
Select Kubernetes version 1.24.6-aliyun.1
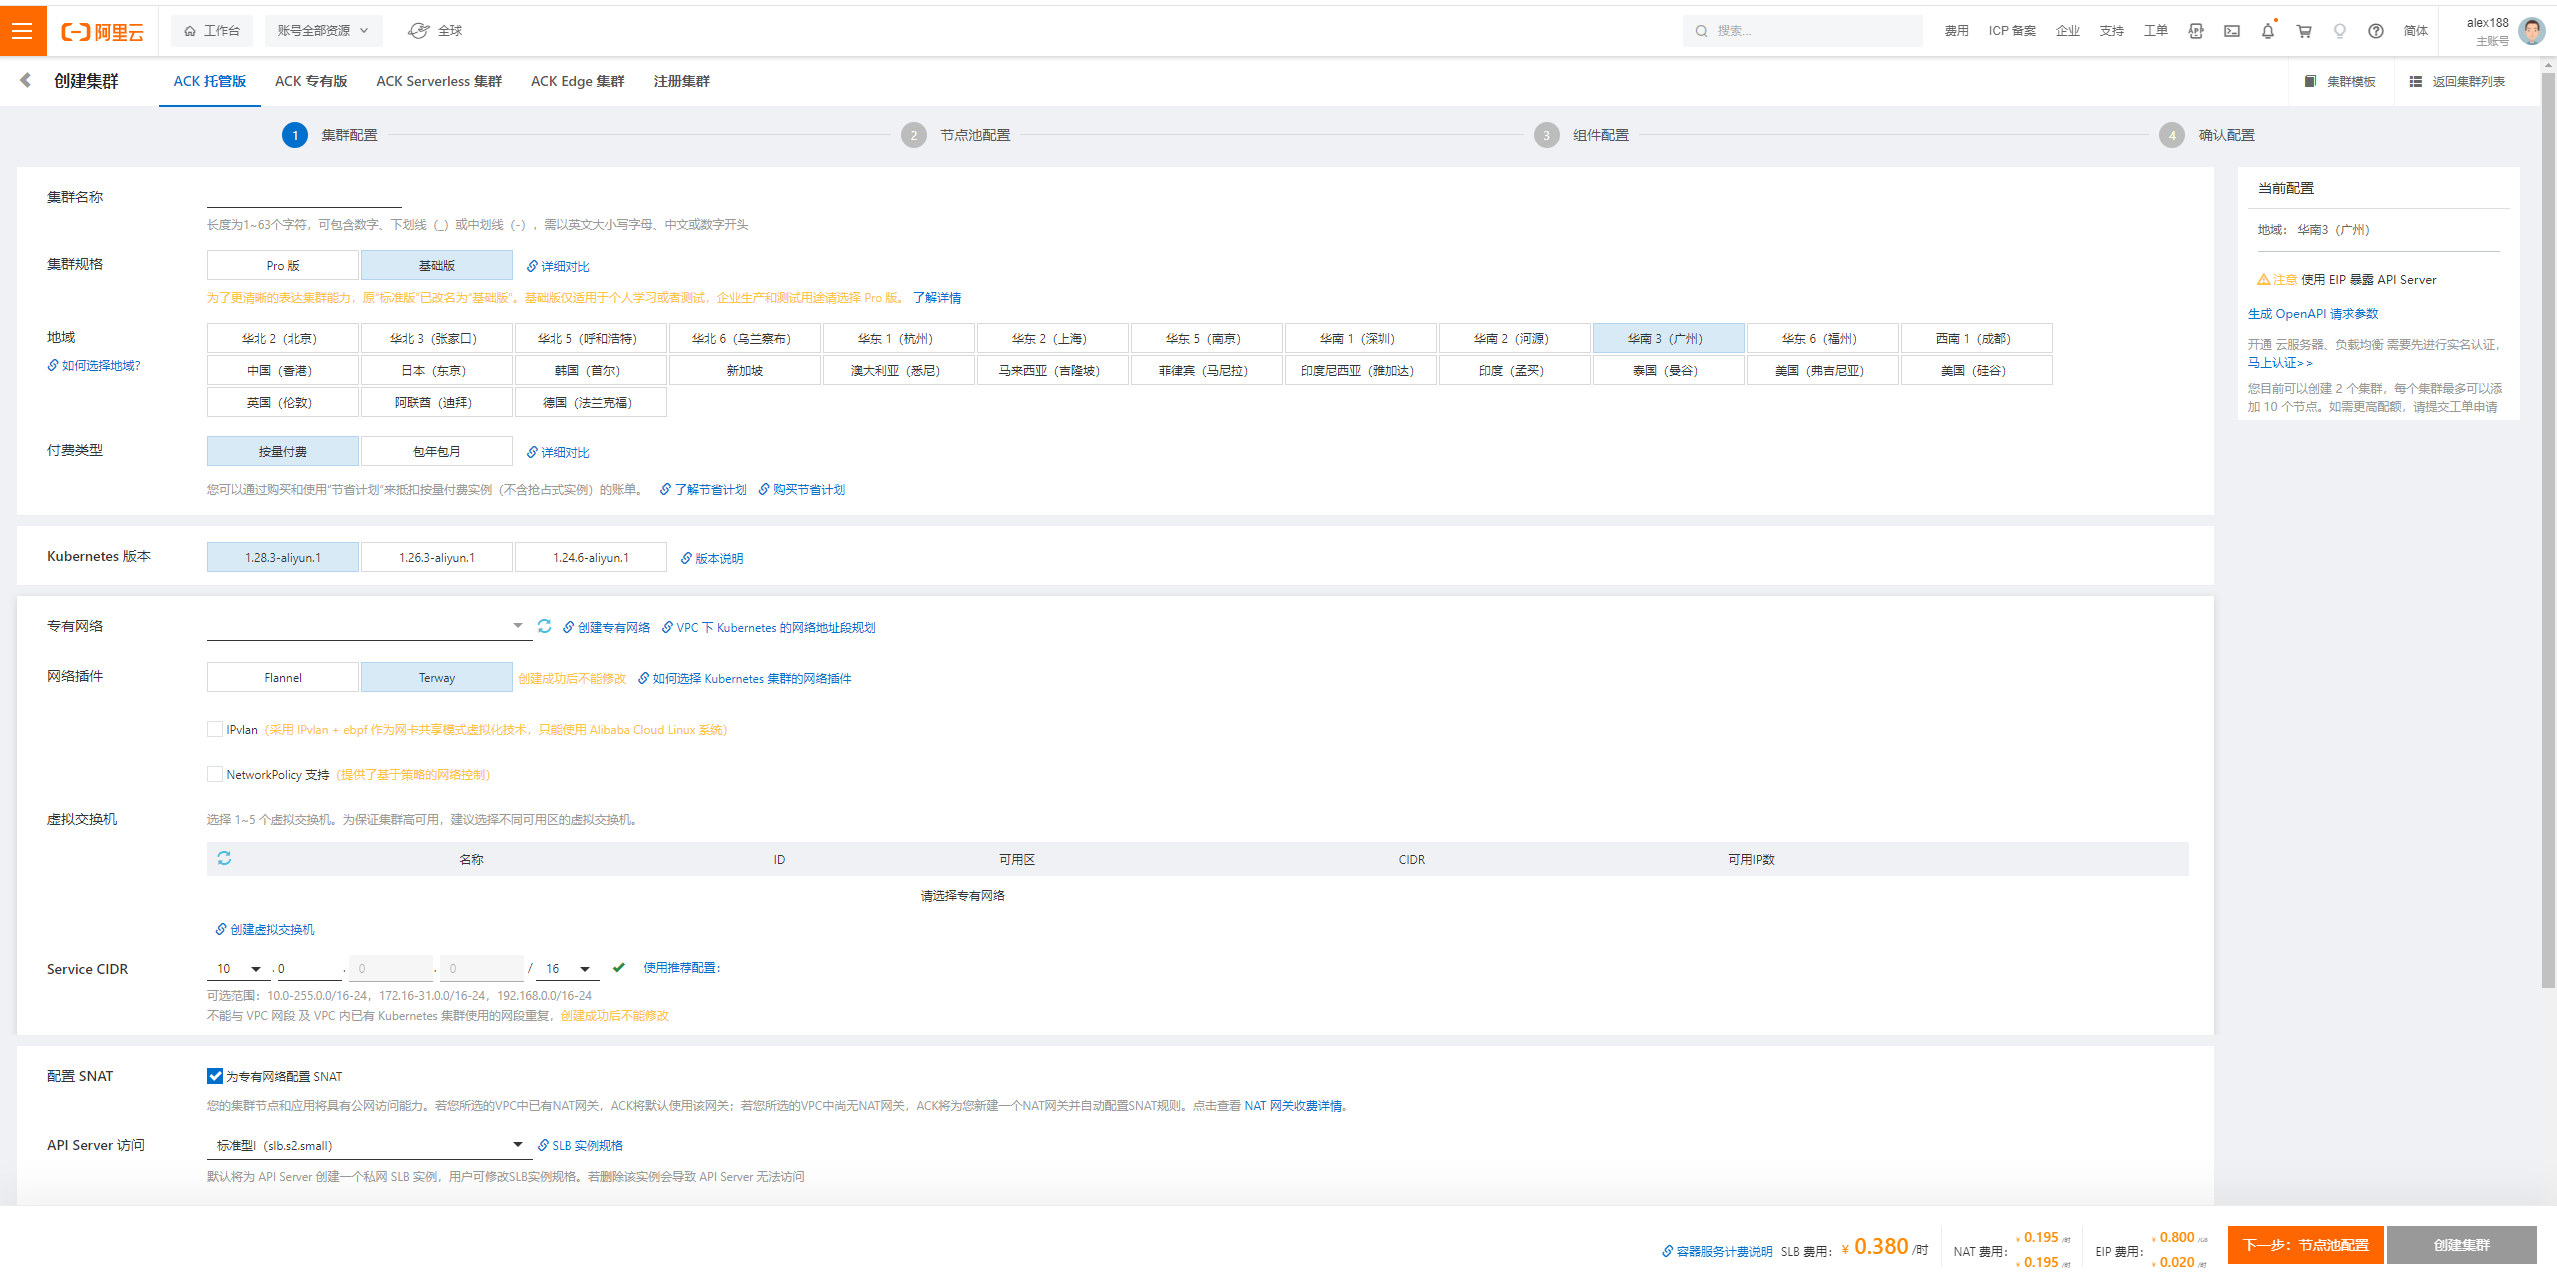(591, 557)
